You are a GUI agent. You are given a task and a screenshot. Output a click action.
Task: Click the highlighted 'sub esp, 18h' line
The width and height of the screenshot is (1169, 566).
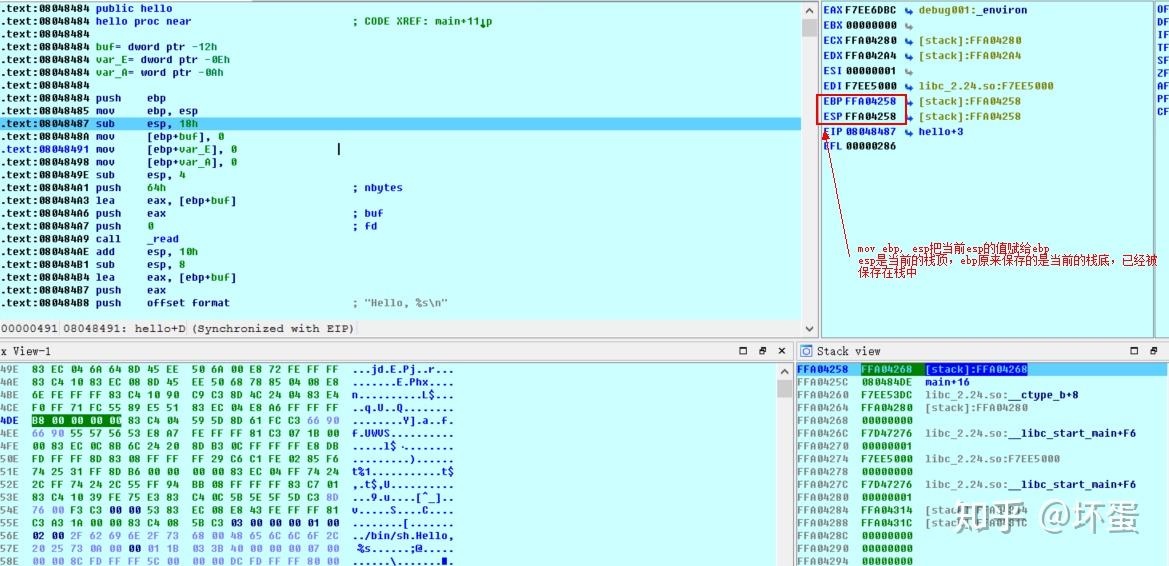tap(400, 124)
